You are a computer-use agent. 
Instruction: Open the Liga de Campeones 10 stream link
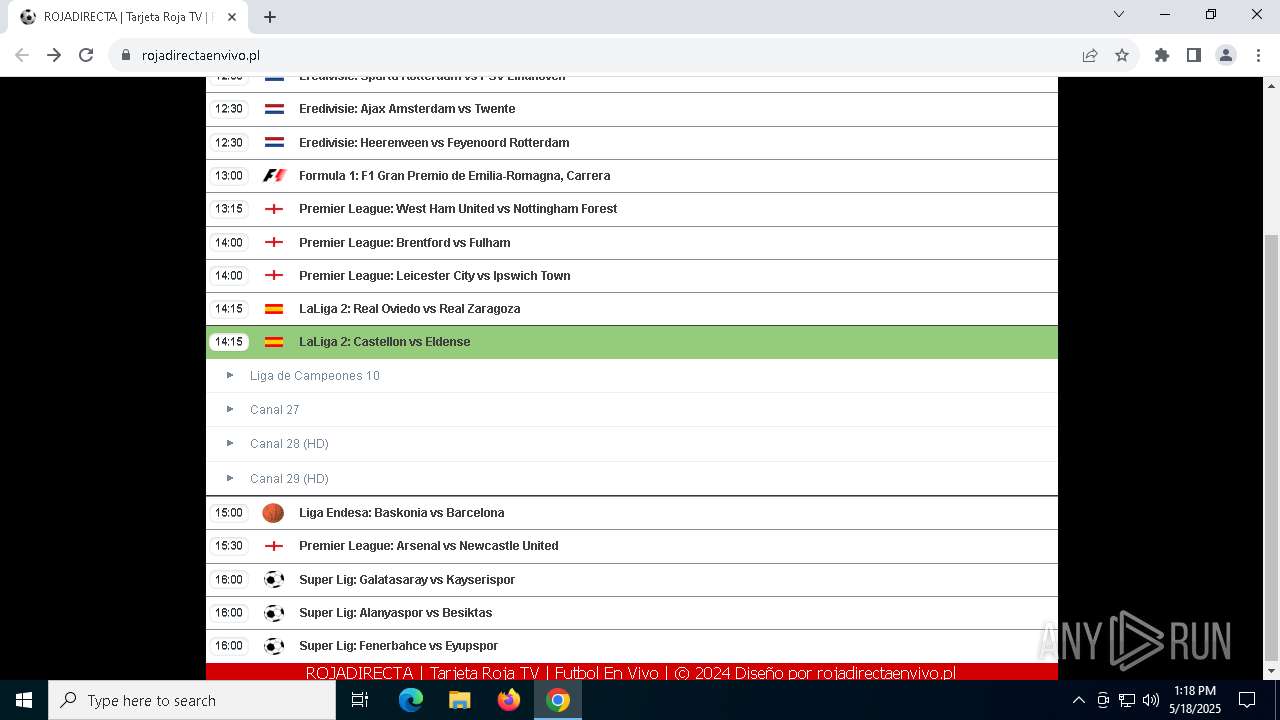pos(315,376)
